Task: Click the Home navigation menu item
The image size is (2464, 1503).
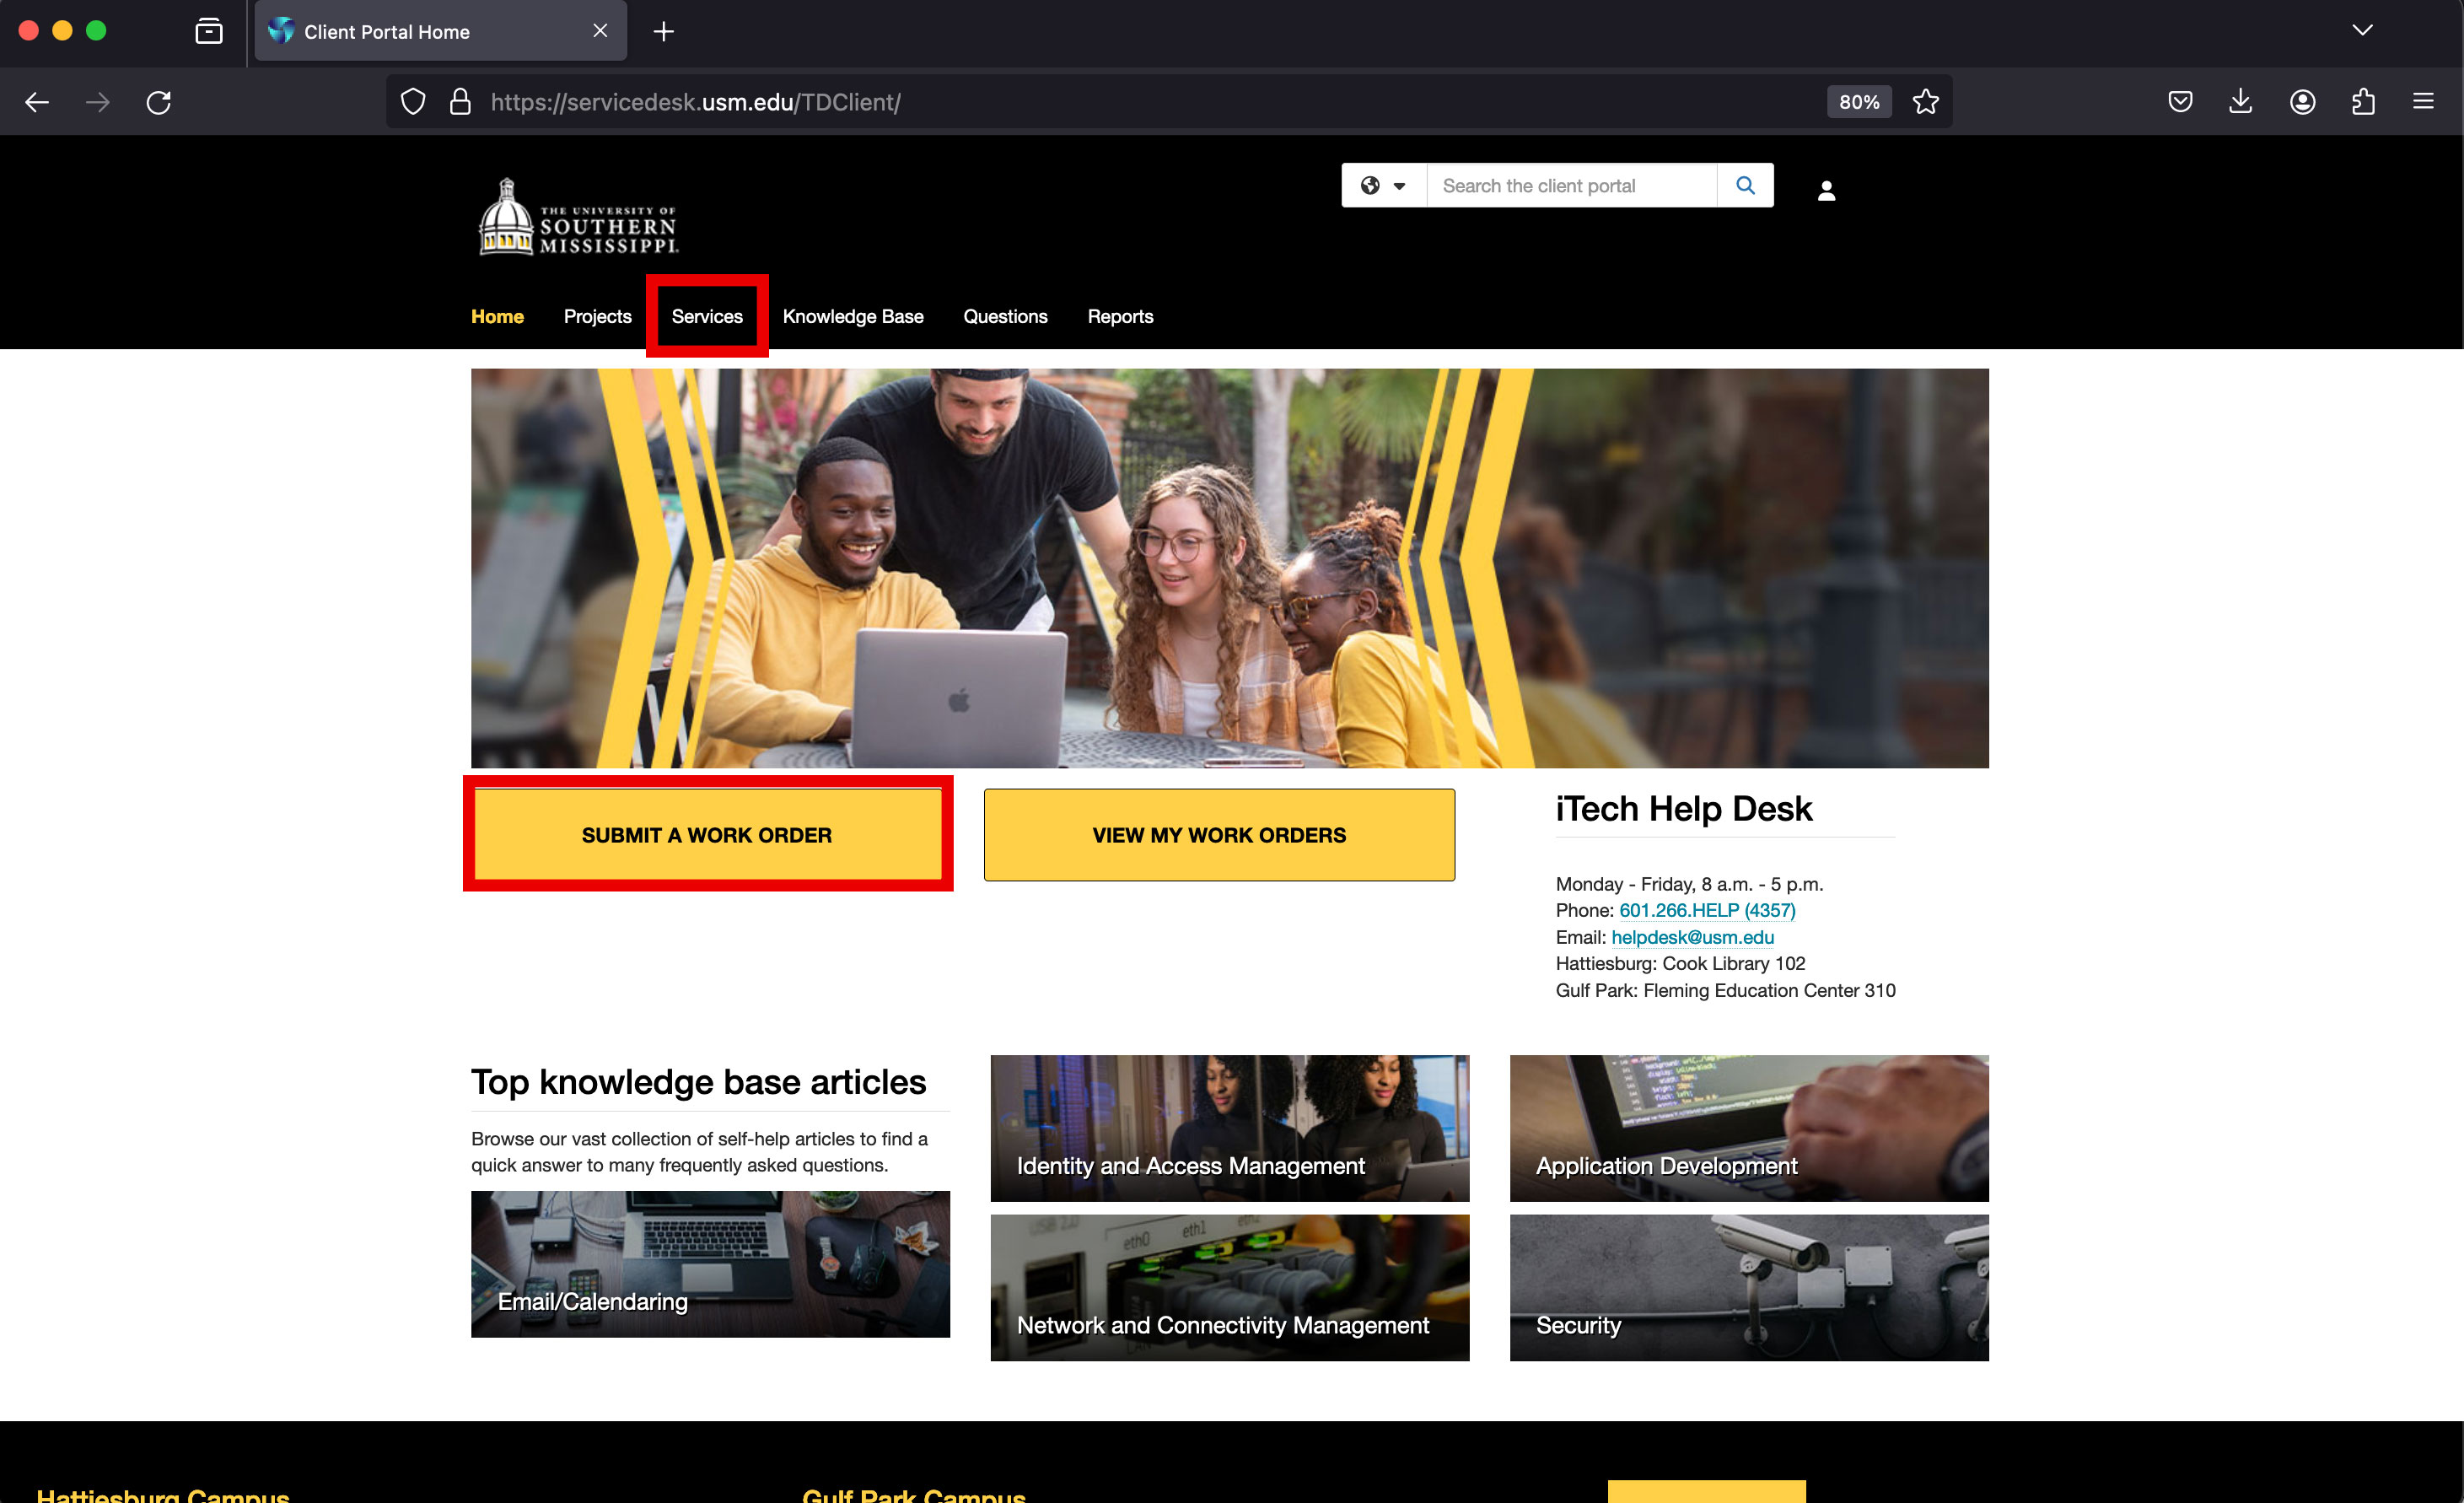Action: [498, 315]
